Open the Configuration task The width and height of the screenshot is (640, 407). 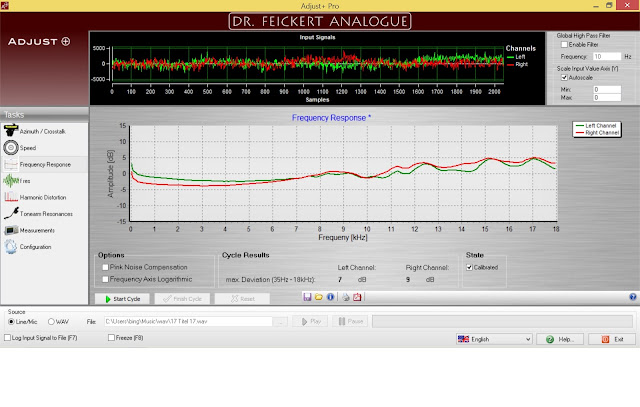(44, 247)
